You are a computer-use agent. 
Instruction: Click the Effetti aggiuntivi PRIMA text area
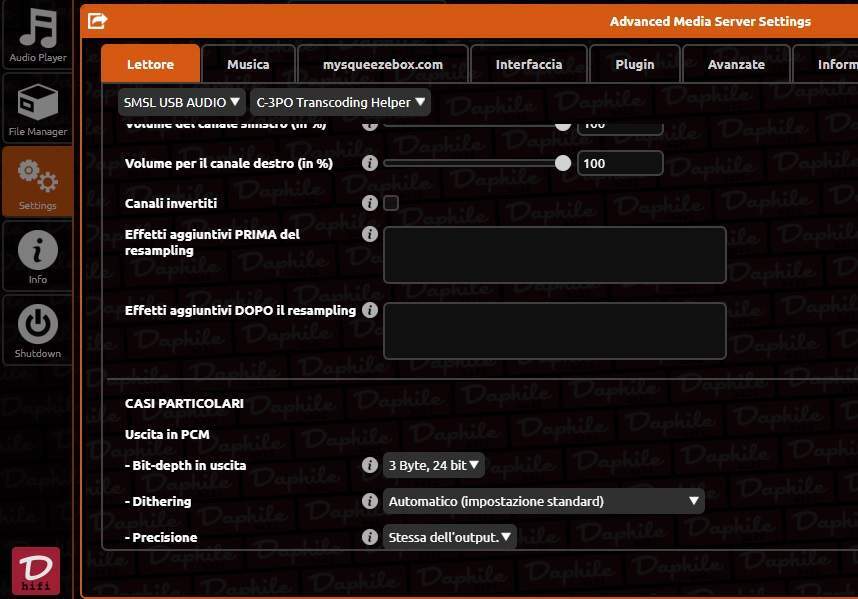coord(555,255)
